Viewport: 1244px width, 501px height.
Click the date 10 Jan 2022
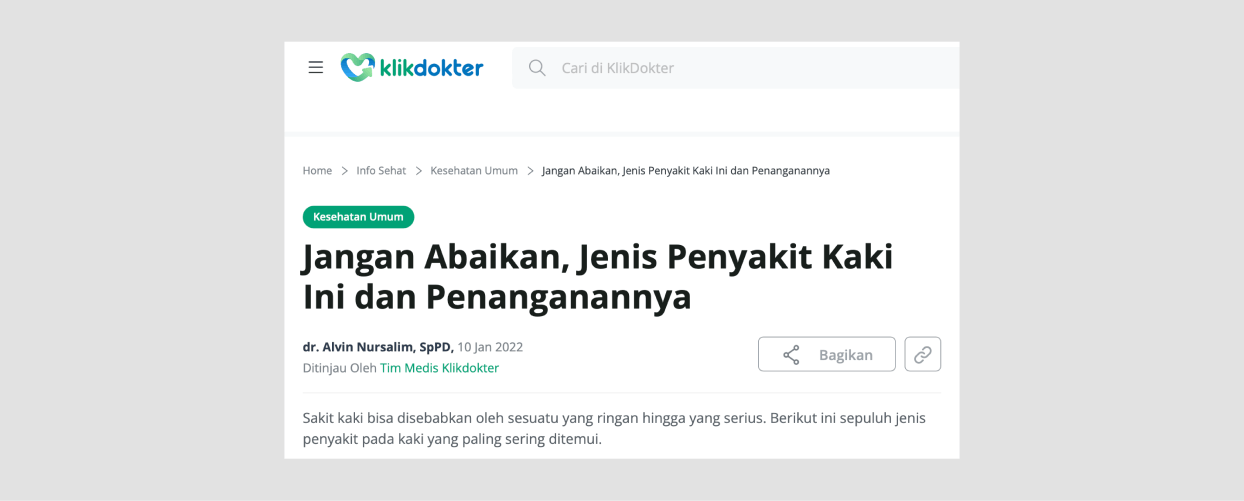click(490, 347)
